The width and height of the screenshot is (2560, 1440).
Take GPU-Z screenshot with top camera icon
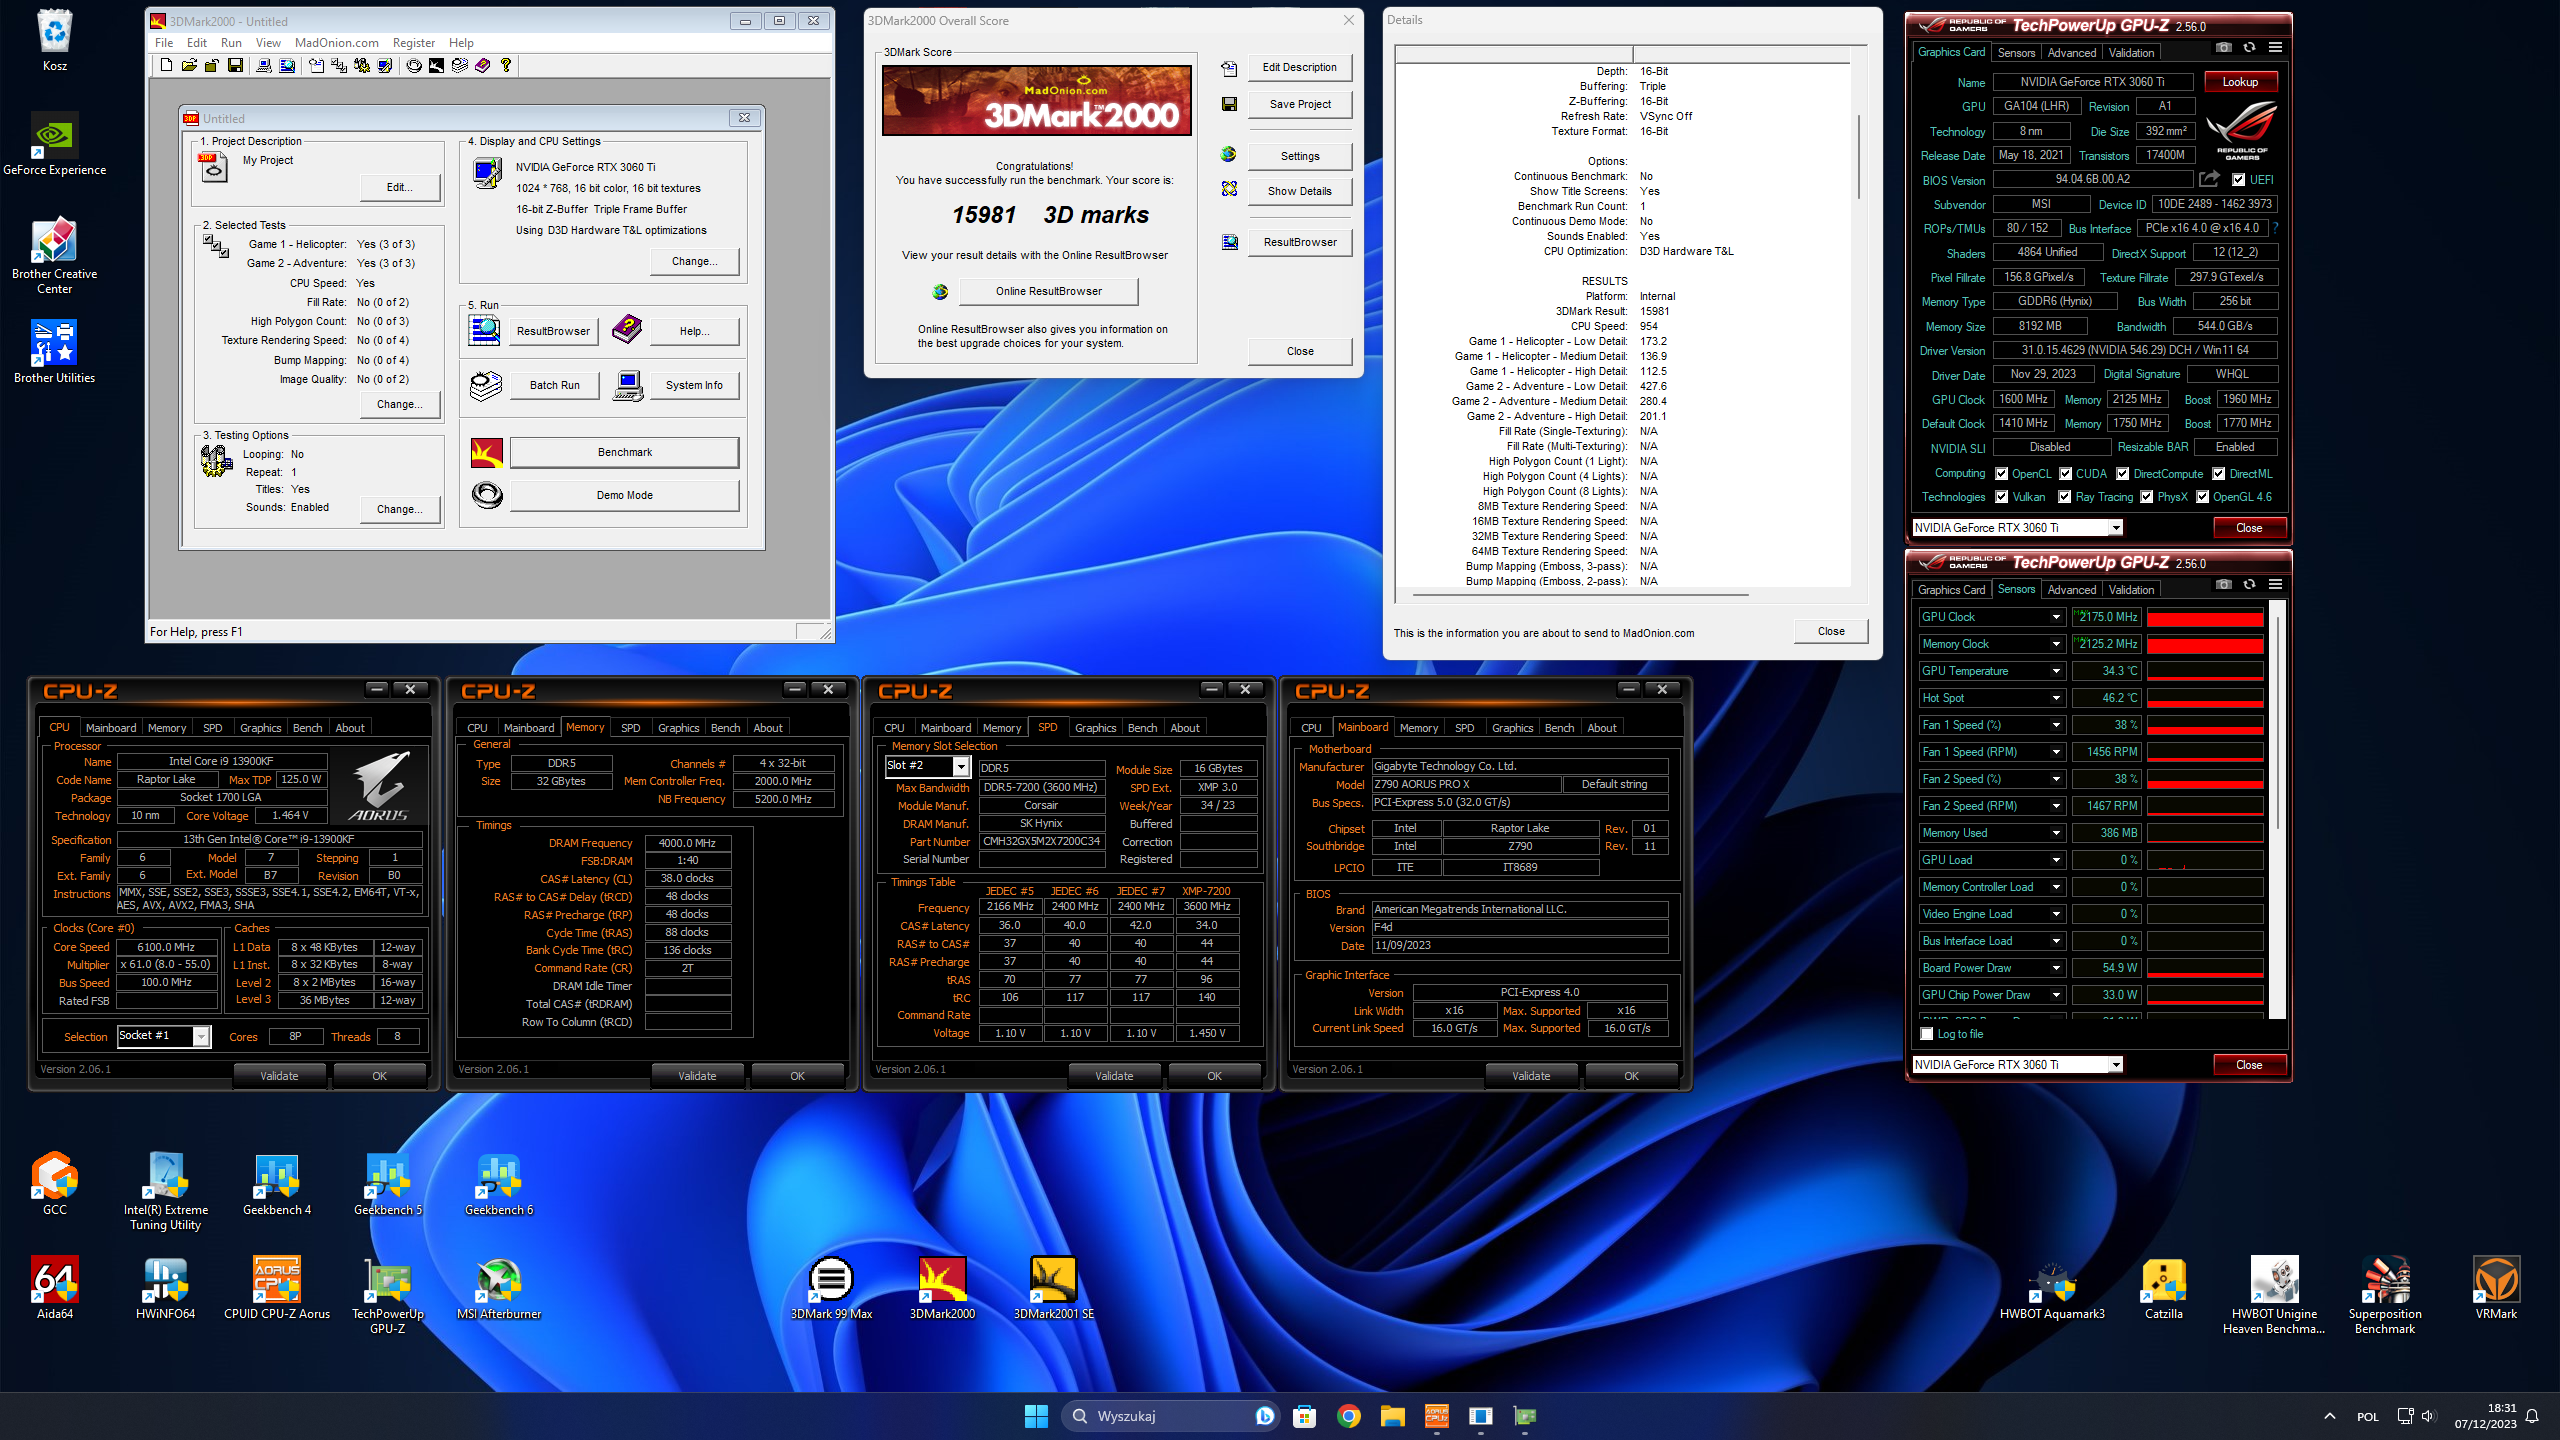point(2223,47)
